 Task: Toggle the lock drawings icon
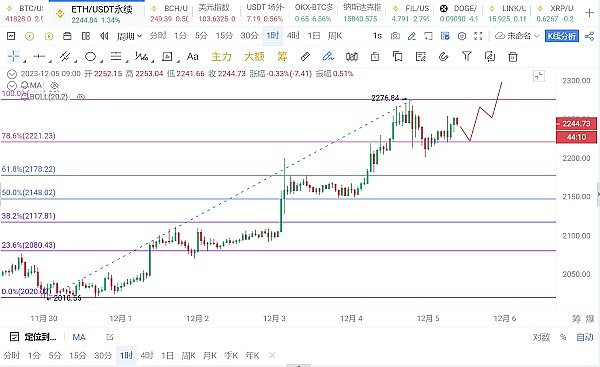pos(375,57)
